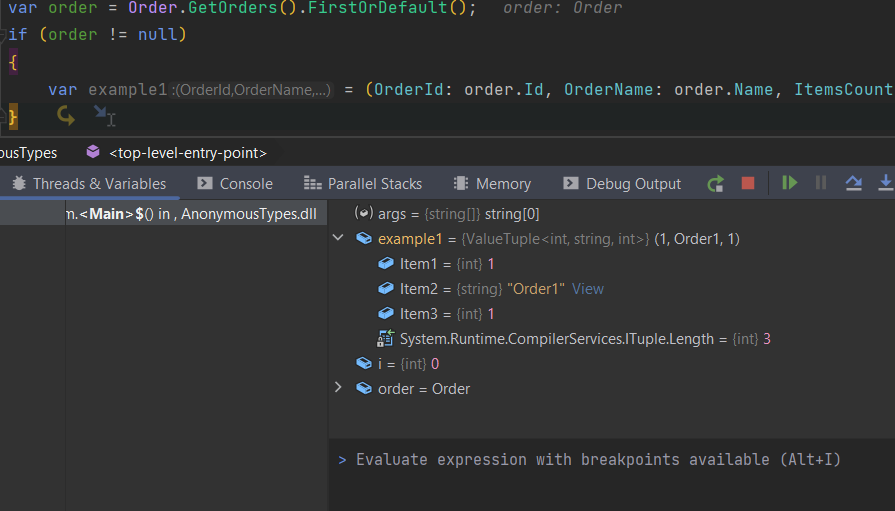The width and height of the screenshot is (895, 511).
Task: Switch to the Memory tab
Action: pyautogui.click(x=492, y=183)
